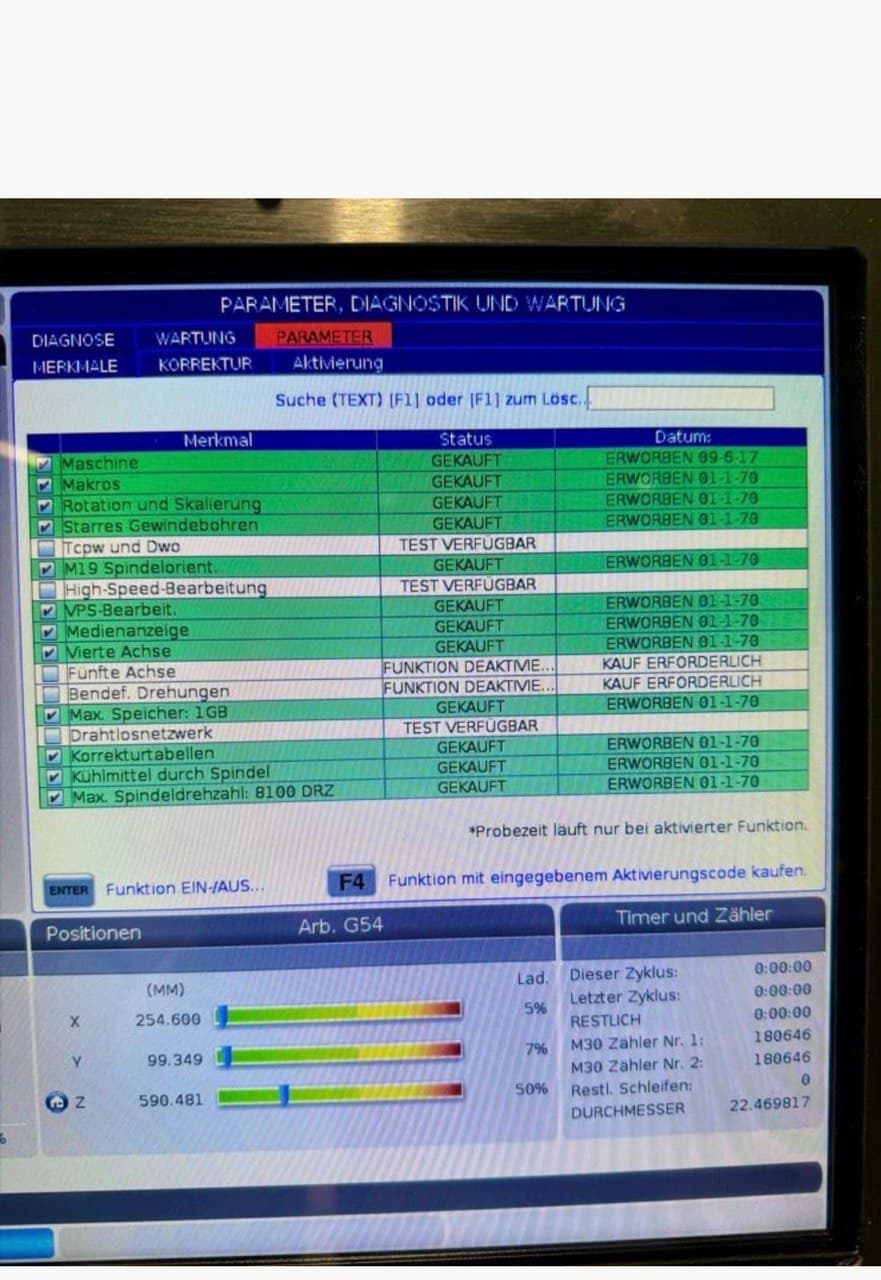Screen dimensions: 881x1280
Task: Select the Timer und Zähler panel header
Action: 694,915
